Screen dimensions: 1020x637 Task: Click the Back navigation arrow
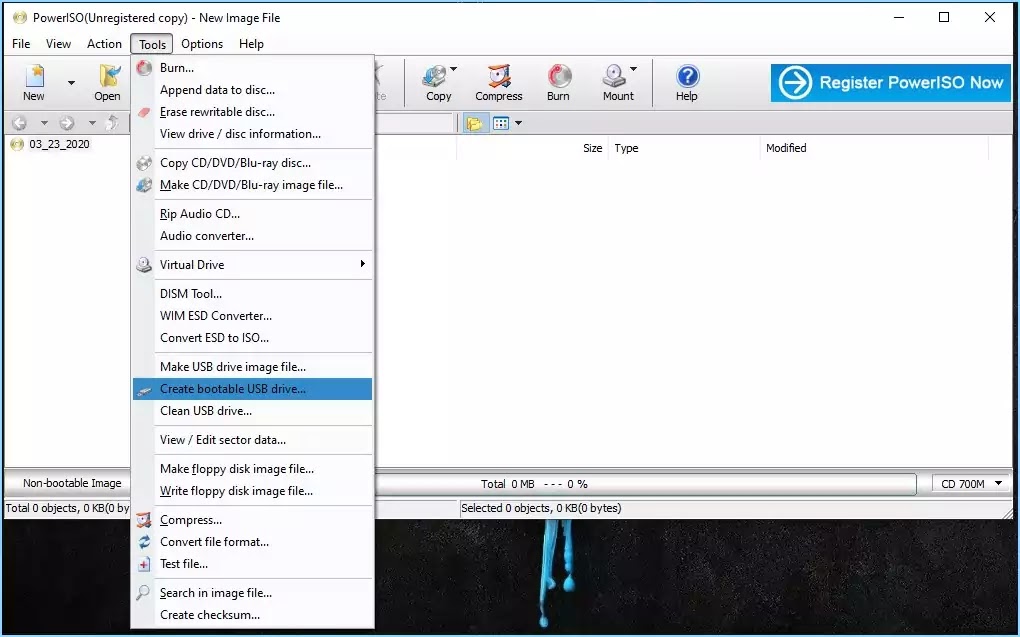tap(20, 122)
